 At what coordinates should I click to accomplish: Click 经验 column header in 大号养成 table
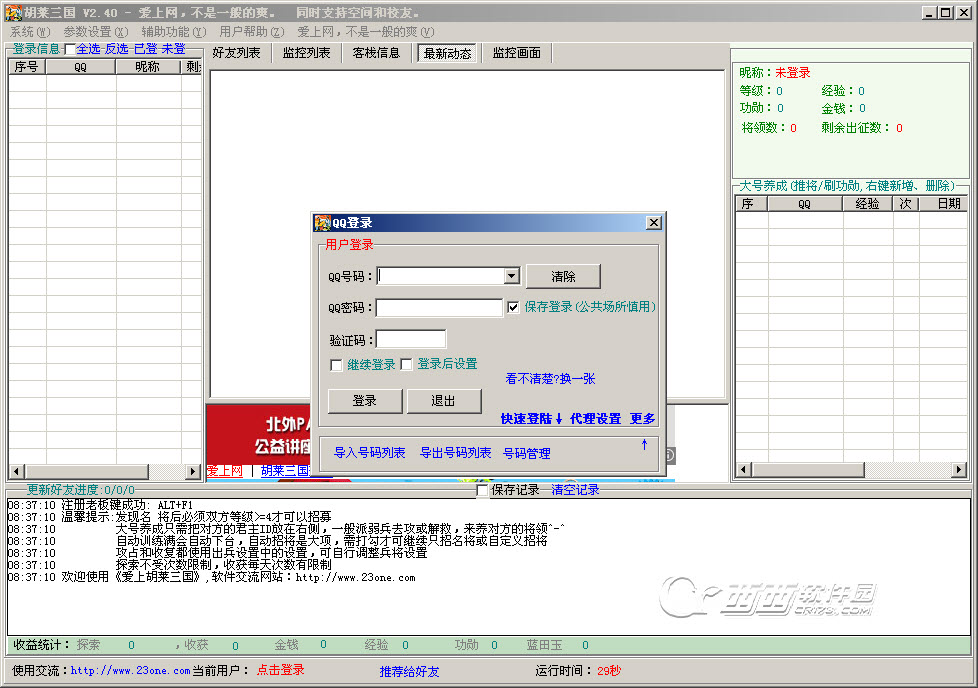(x=868, y=204)
